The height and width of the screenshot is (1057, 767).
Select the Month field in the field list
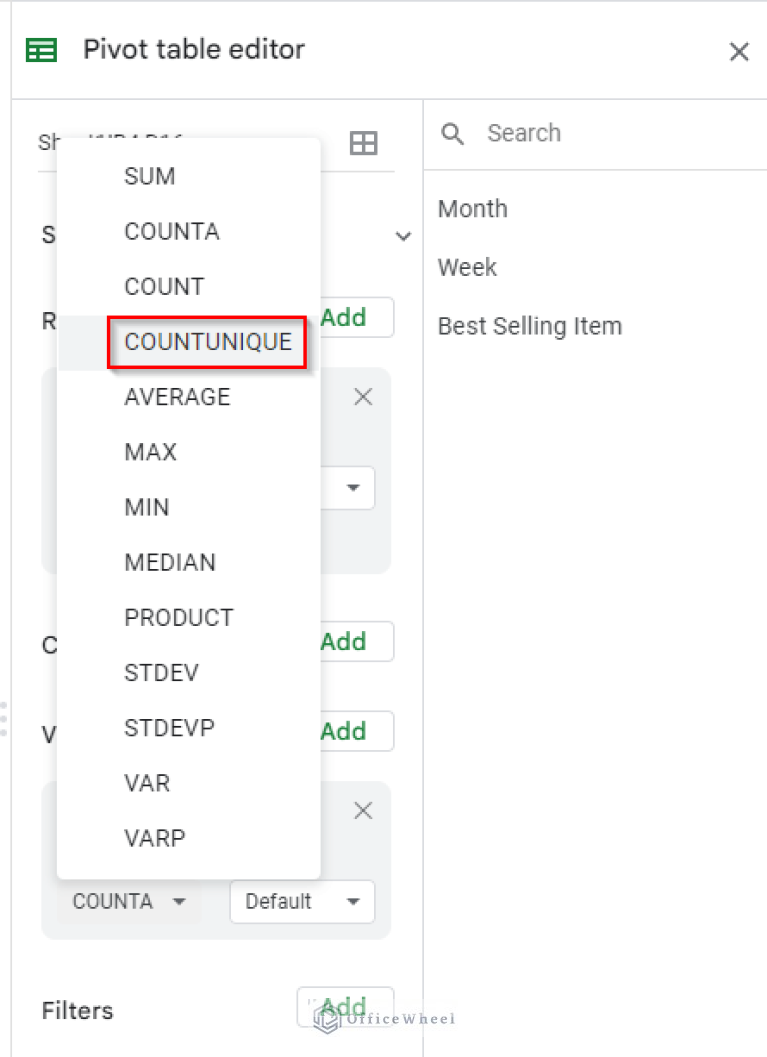tap(472, 209)
